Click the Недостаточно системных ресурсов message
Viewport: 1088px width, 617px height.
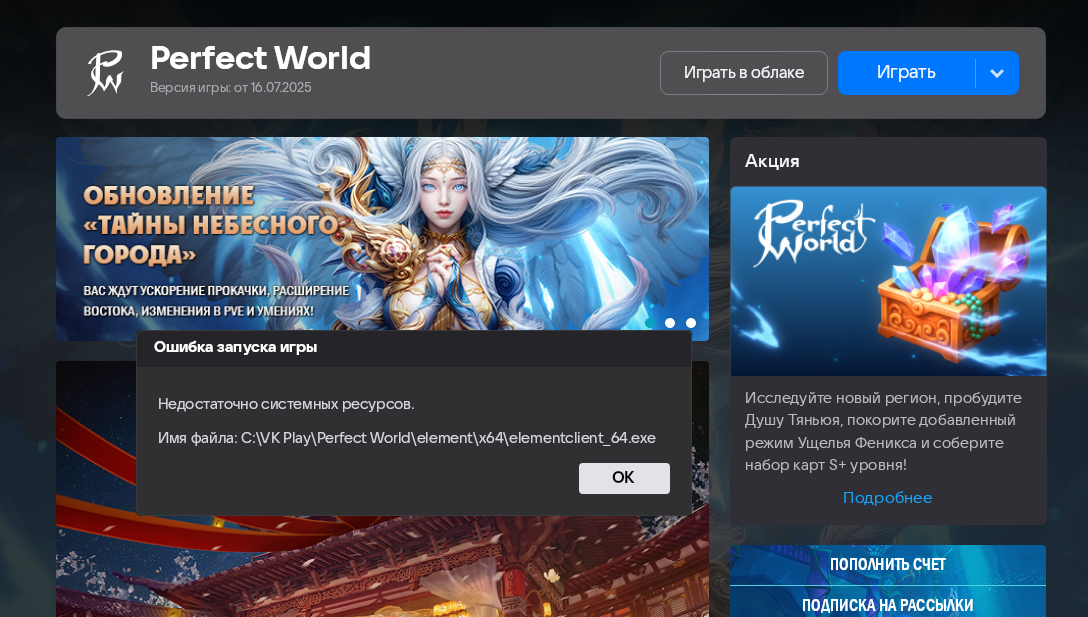pyautogui.click(x=286, y=404)
